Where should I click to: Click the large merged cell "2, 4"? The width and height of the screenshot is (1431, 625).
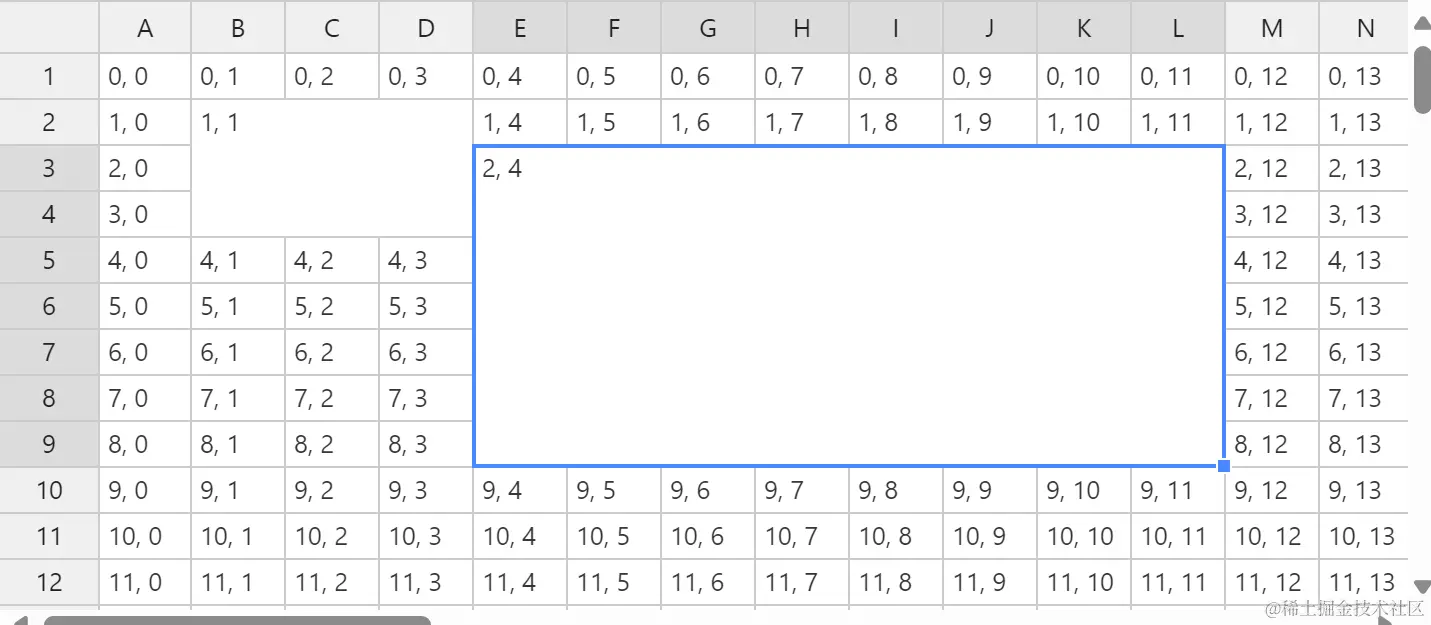(848, 306)
